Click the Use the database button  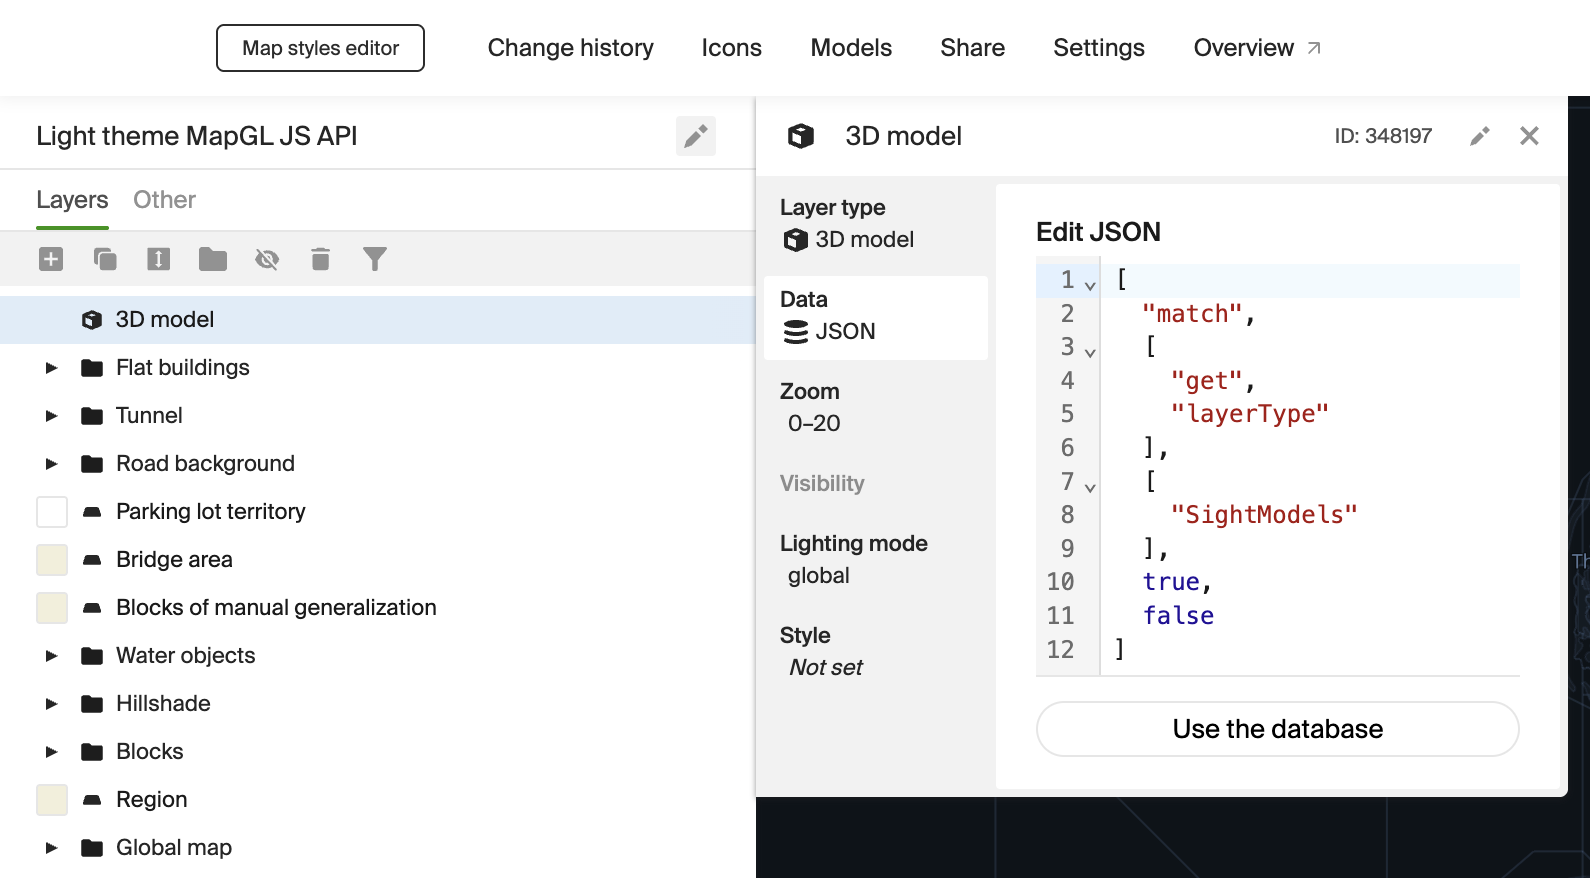click(x=1277, y=729)
